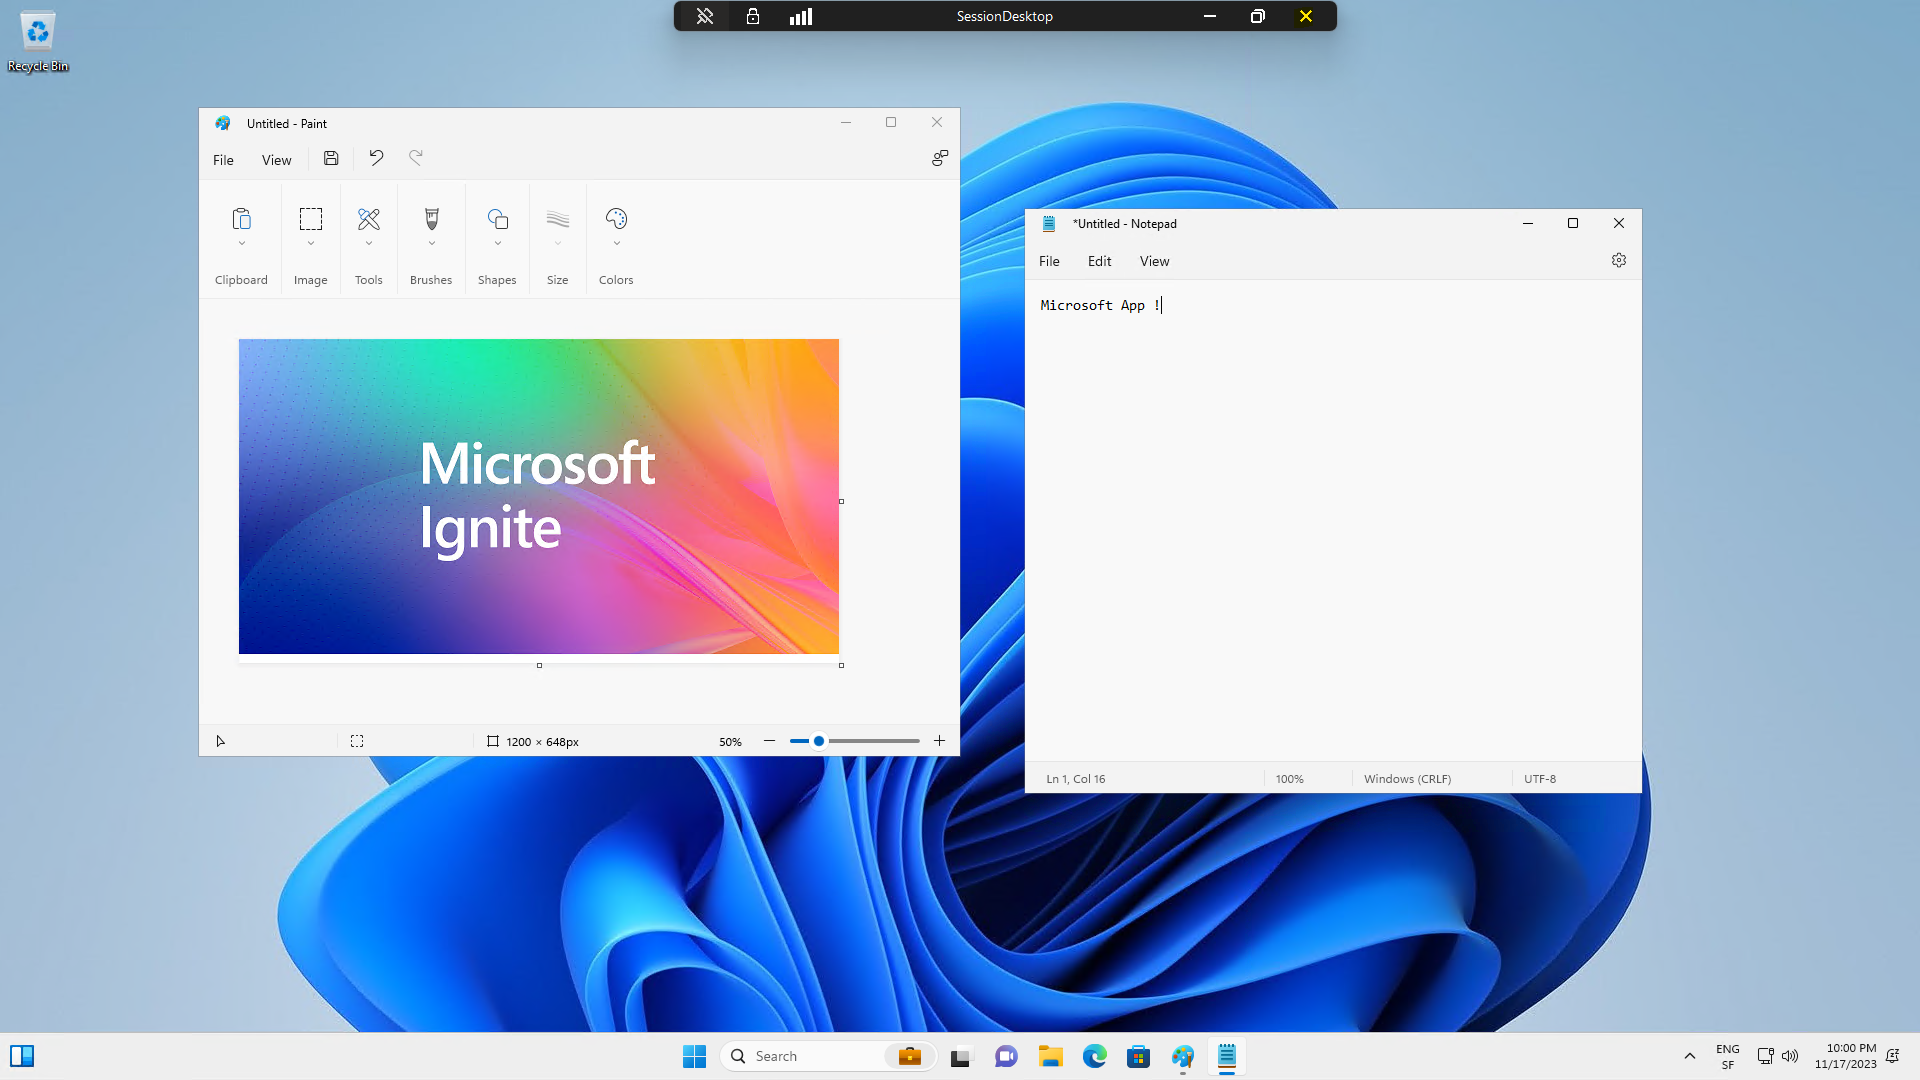Viewport: 1920px width, 1080px height.
Task: Click the Size lines icon in Paint
Action: (x=558, y=219)
